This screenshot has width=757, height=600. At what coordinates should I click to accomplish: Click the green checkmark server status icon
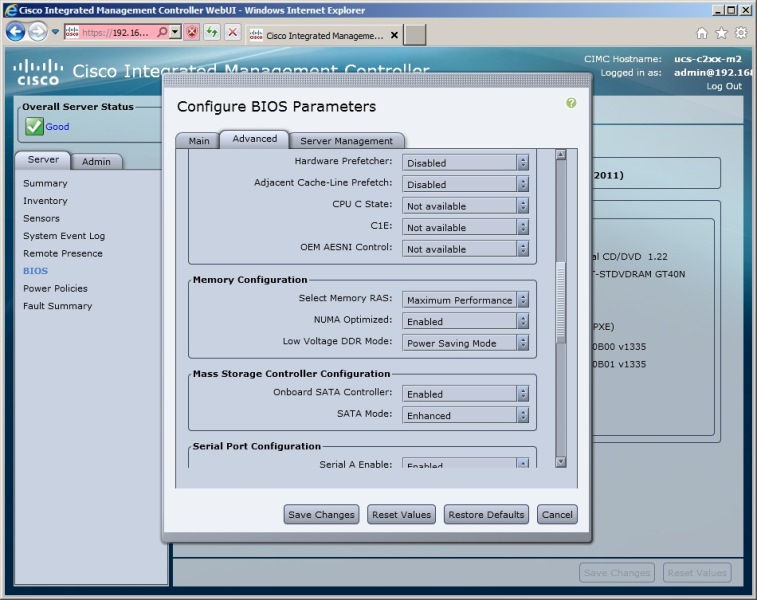tap(34, 126)
